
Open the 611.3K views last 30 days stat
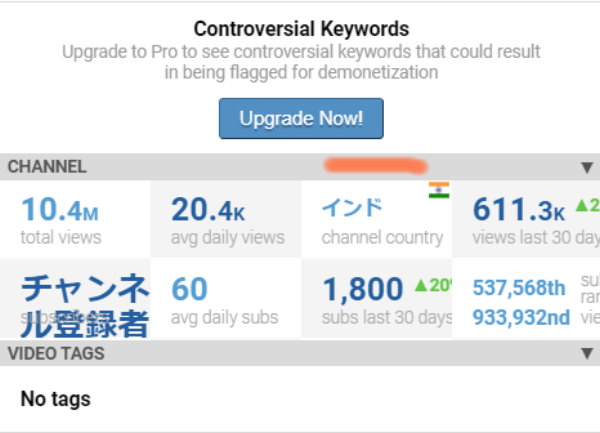tap(518, 210)
